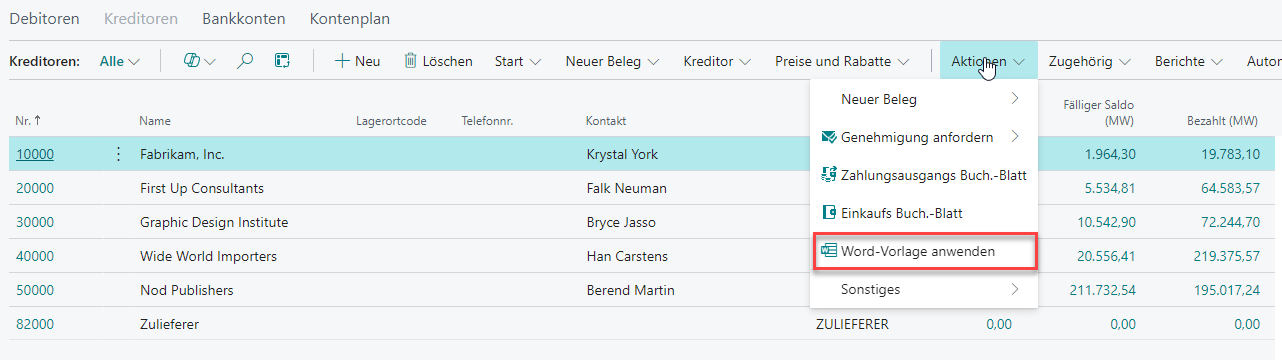The image size is (1282, 360).
Task: Expand the Neuer Beleg submenu in Aktionen
Action: (923, 99)
